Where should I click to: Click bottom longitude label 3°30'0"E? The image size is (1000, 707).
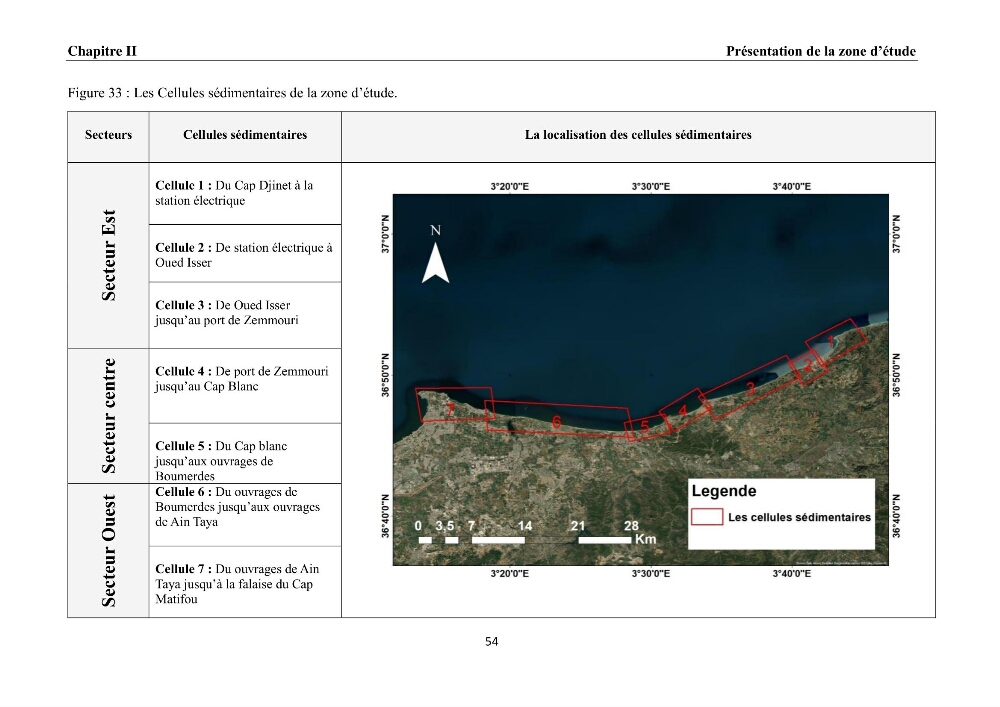click(651, 574)
